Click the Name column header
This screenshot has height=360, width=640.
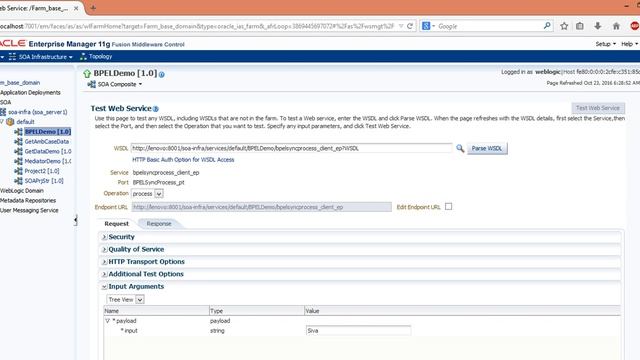(156, 311)
